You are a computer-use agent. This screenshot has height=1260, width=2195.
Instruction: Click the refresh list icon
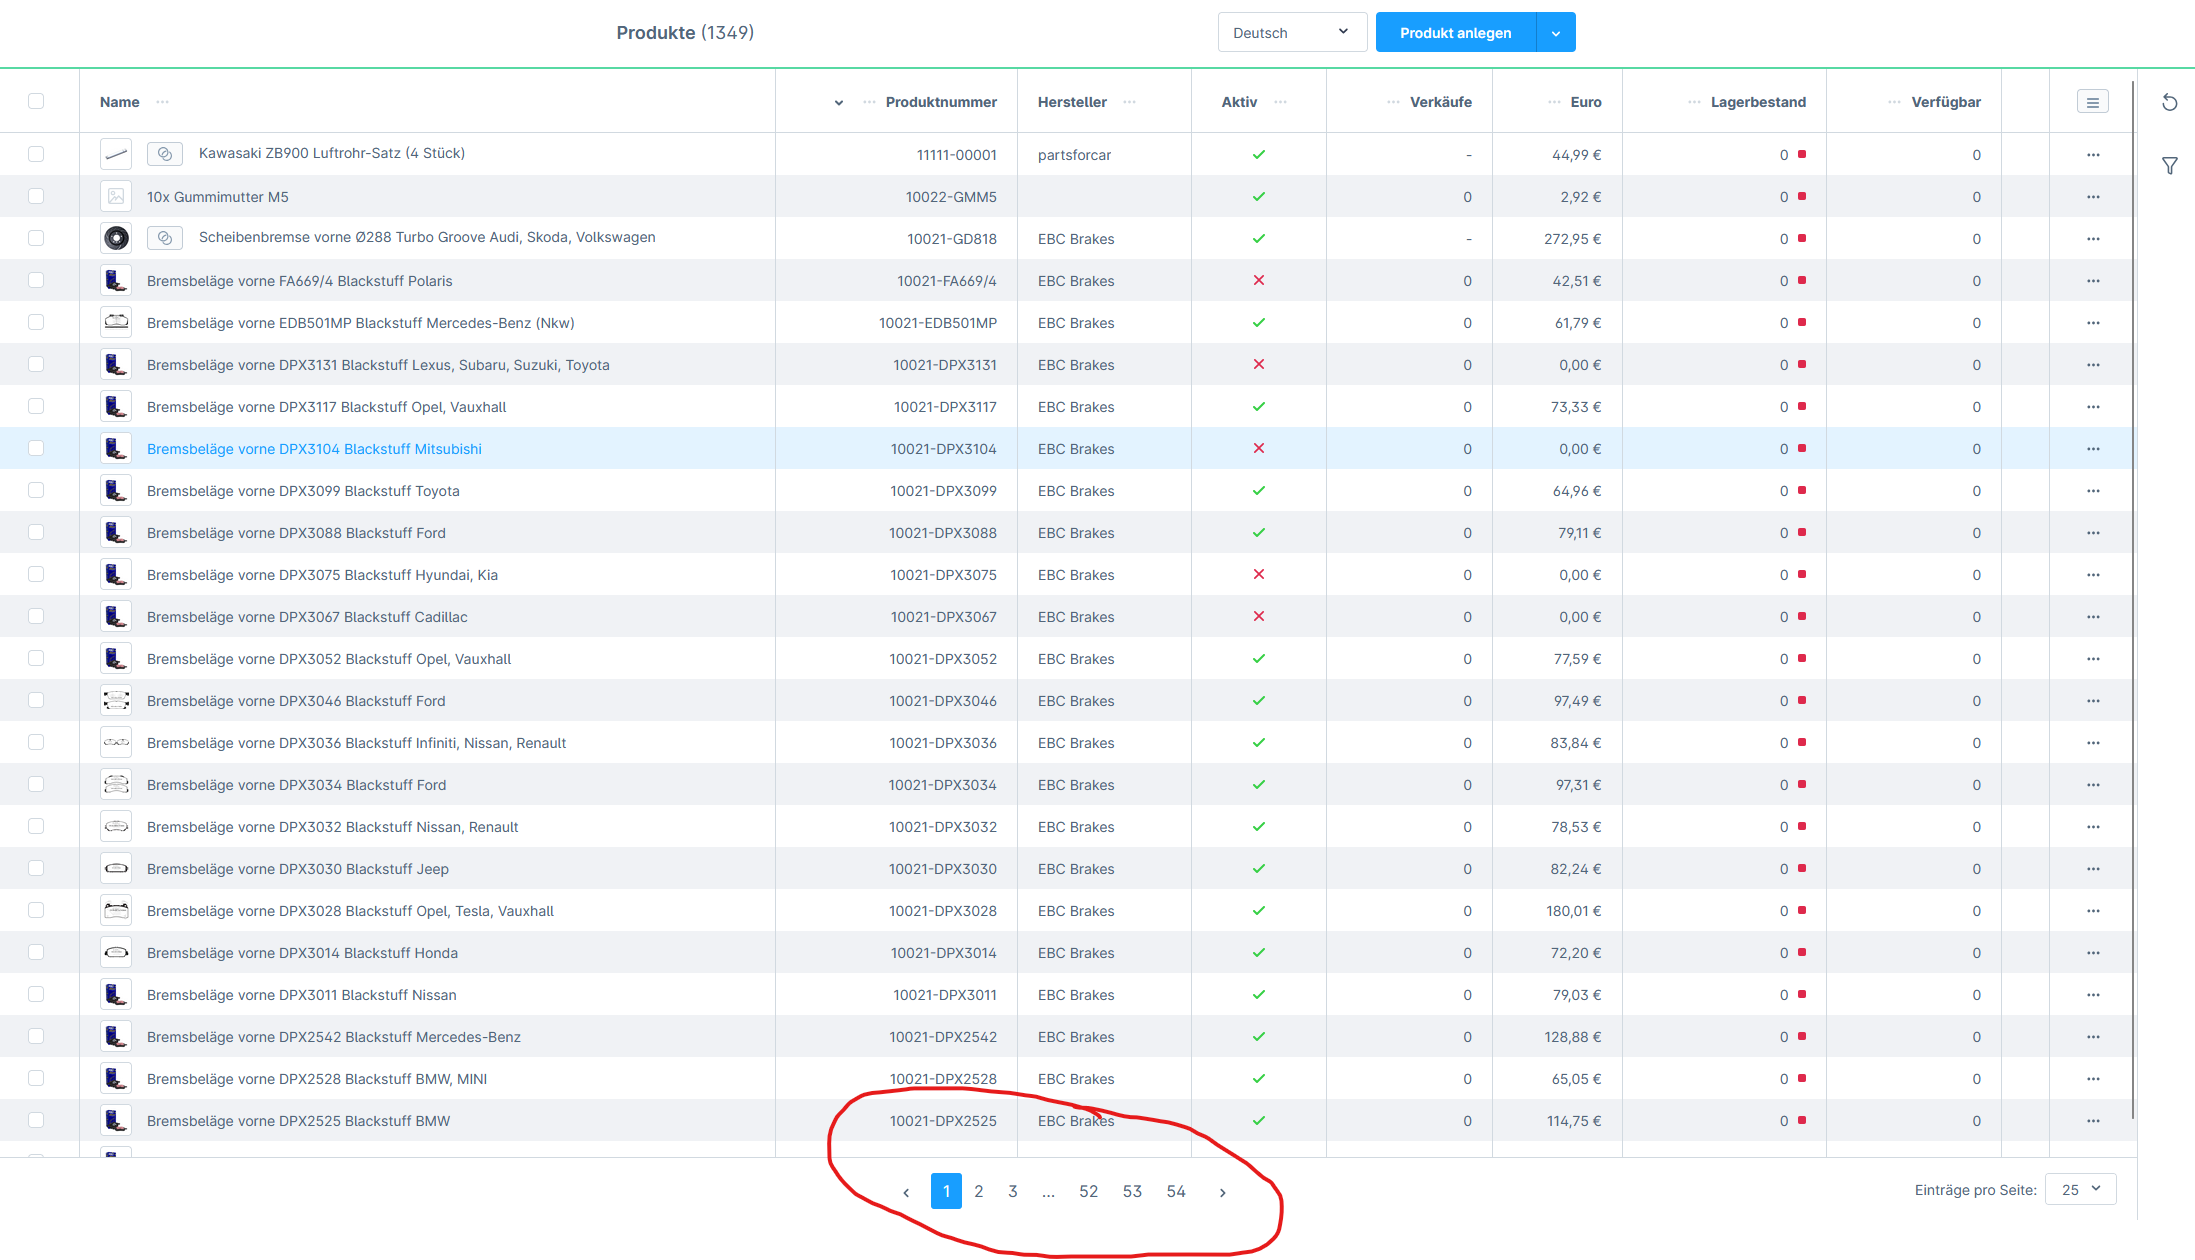tap(2169, 102)
